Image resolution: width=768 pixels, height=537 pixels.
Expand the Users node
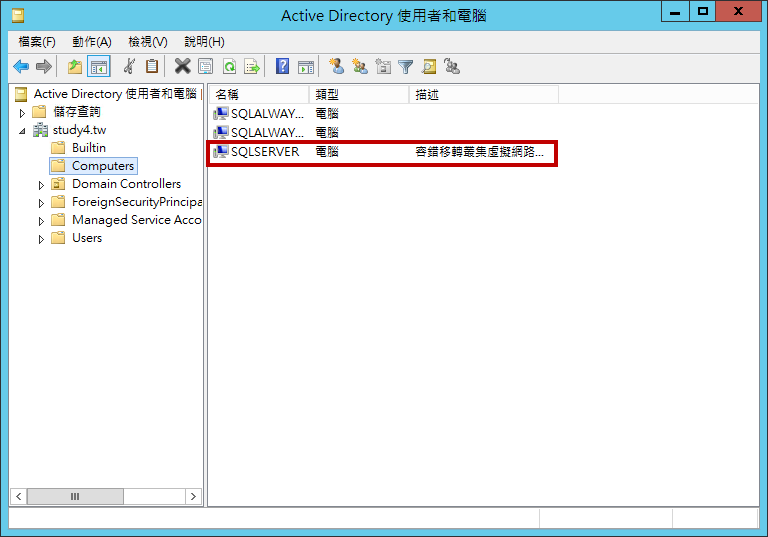coord(41,240)
